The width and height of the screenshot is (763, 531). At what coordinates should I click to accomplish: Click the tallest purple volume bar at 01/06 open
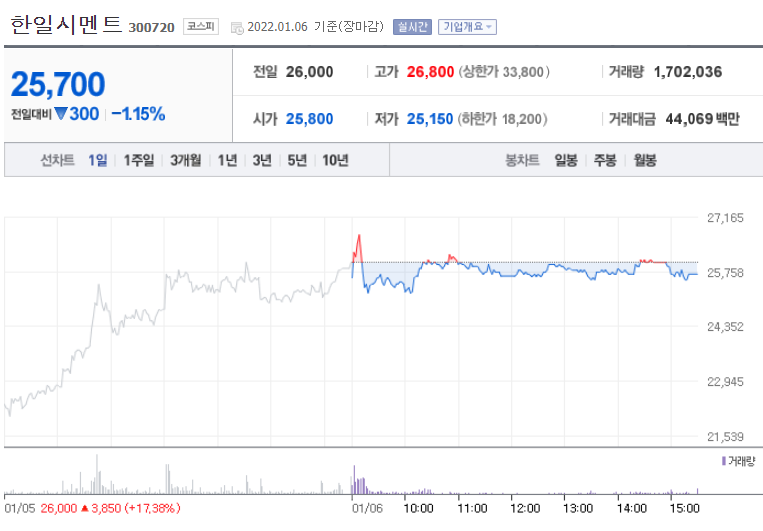pos(354,480)
